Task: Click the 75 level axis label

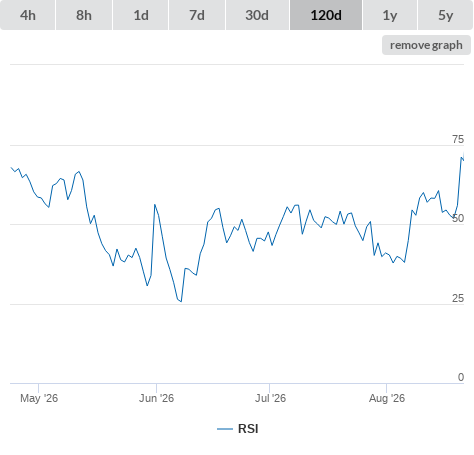Action: point(458,139)
